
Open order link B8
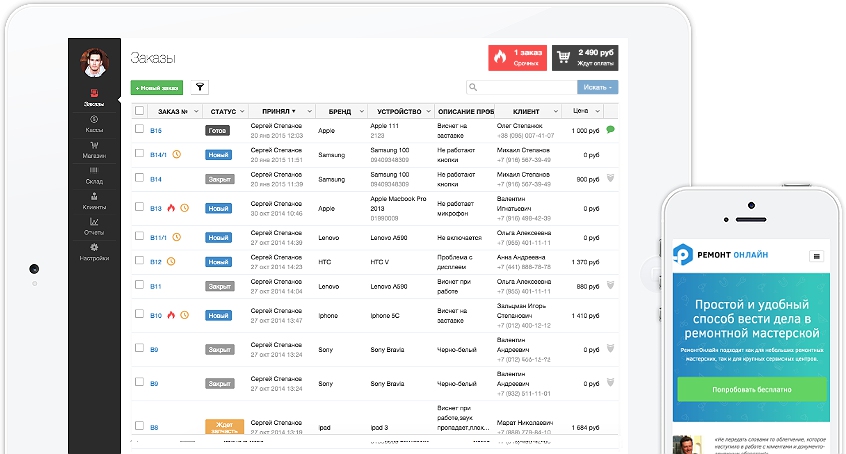154,428
